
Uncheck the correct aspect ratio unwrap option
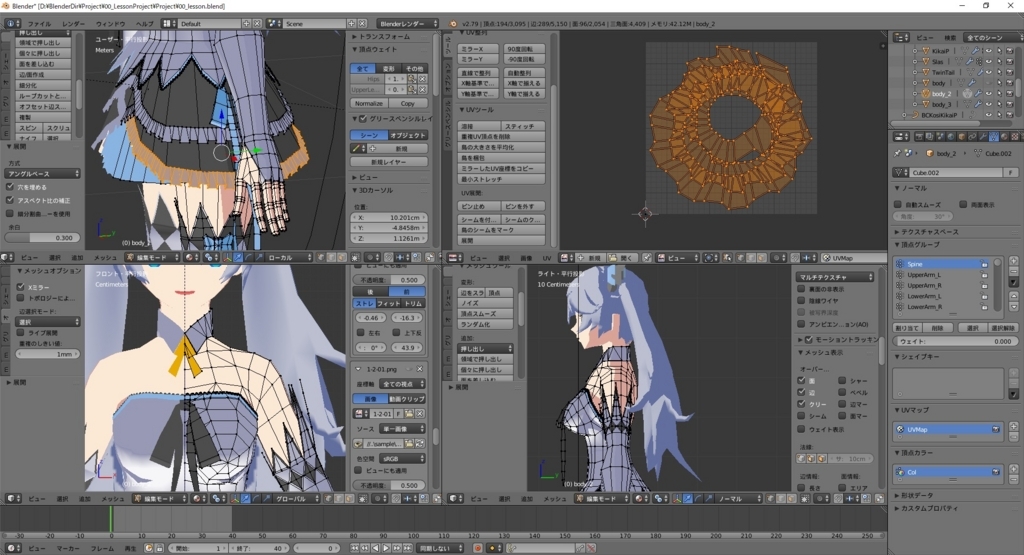(10, 200)
